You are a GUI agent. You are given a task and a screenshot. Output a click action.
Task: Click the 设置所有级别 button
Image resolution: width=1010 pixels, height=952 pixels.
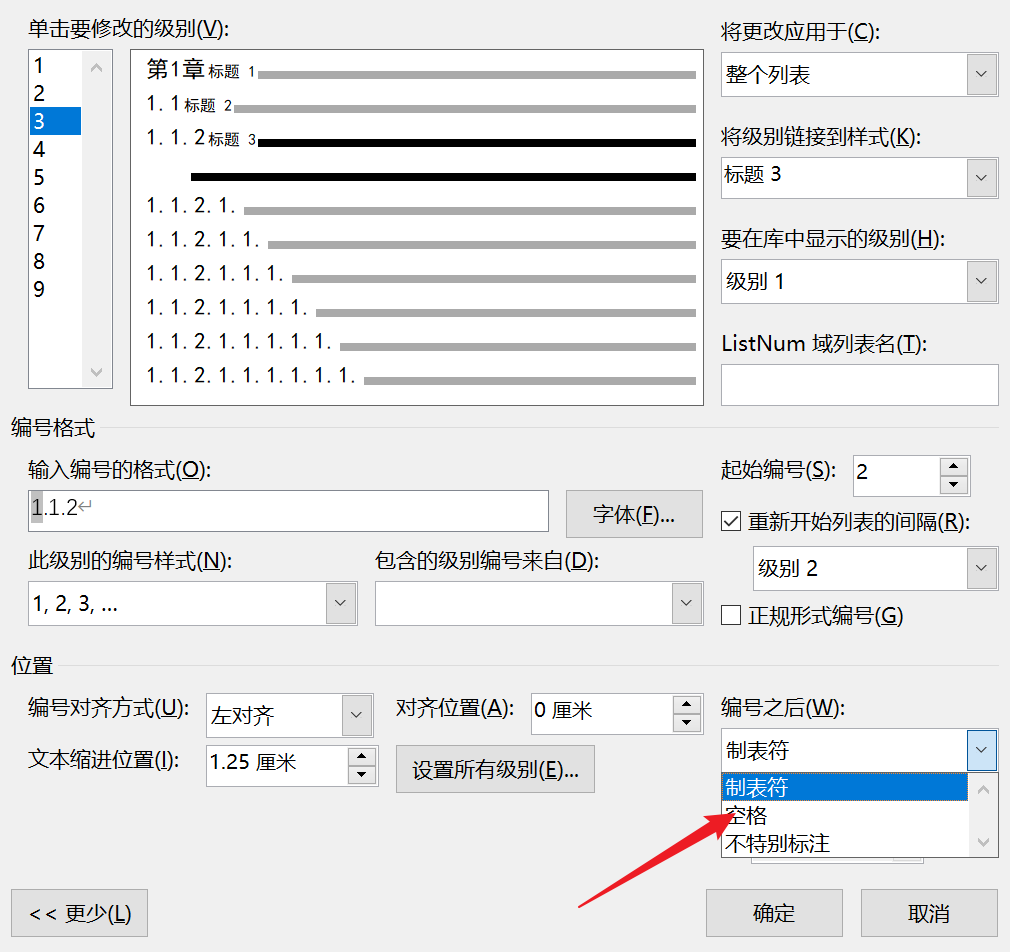click(x=495, y=769)
